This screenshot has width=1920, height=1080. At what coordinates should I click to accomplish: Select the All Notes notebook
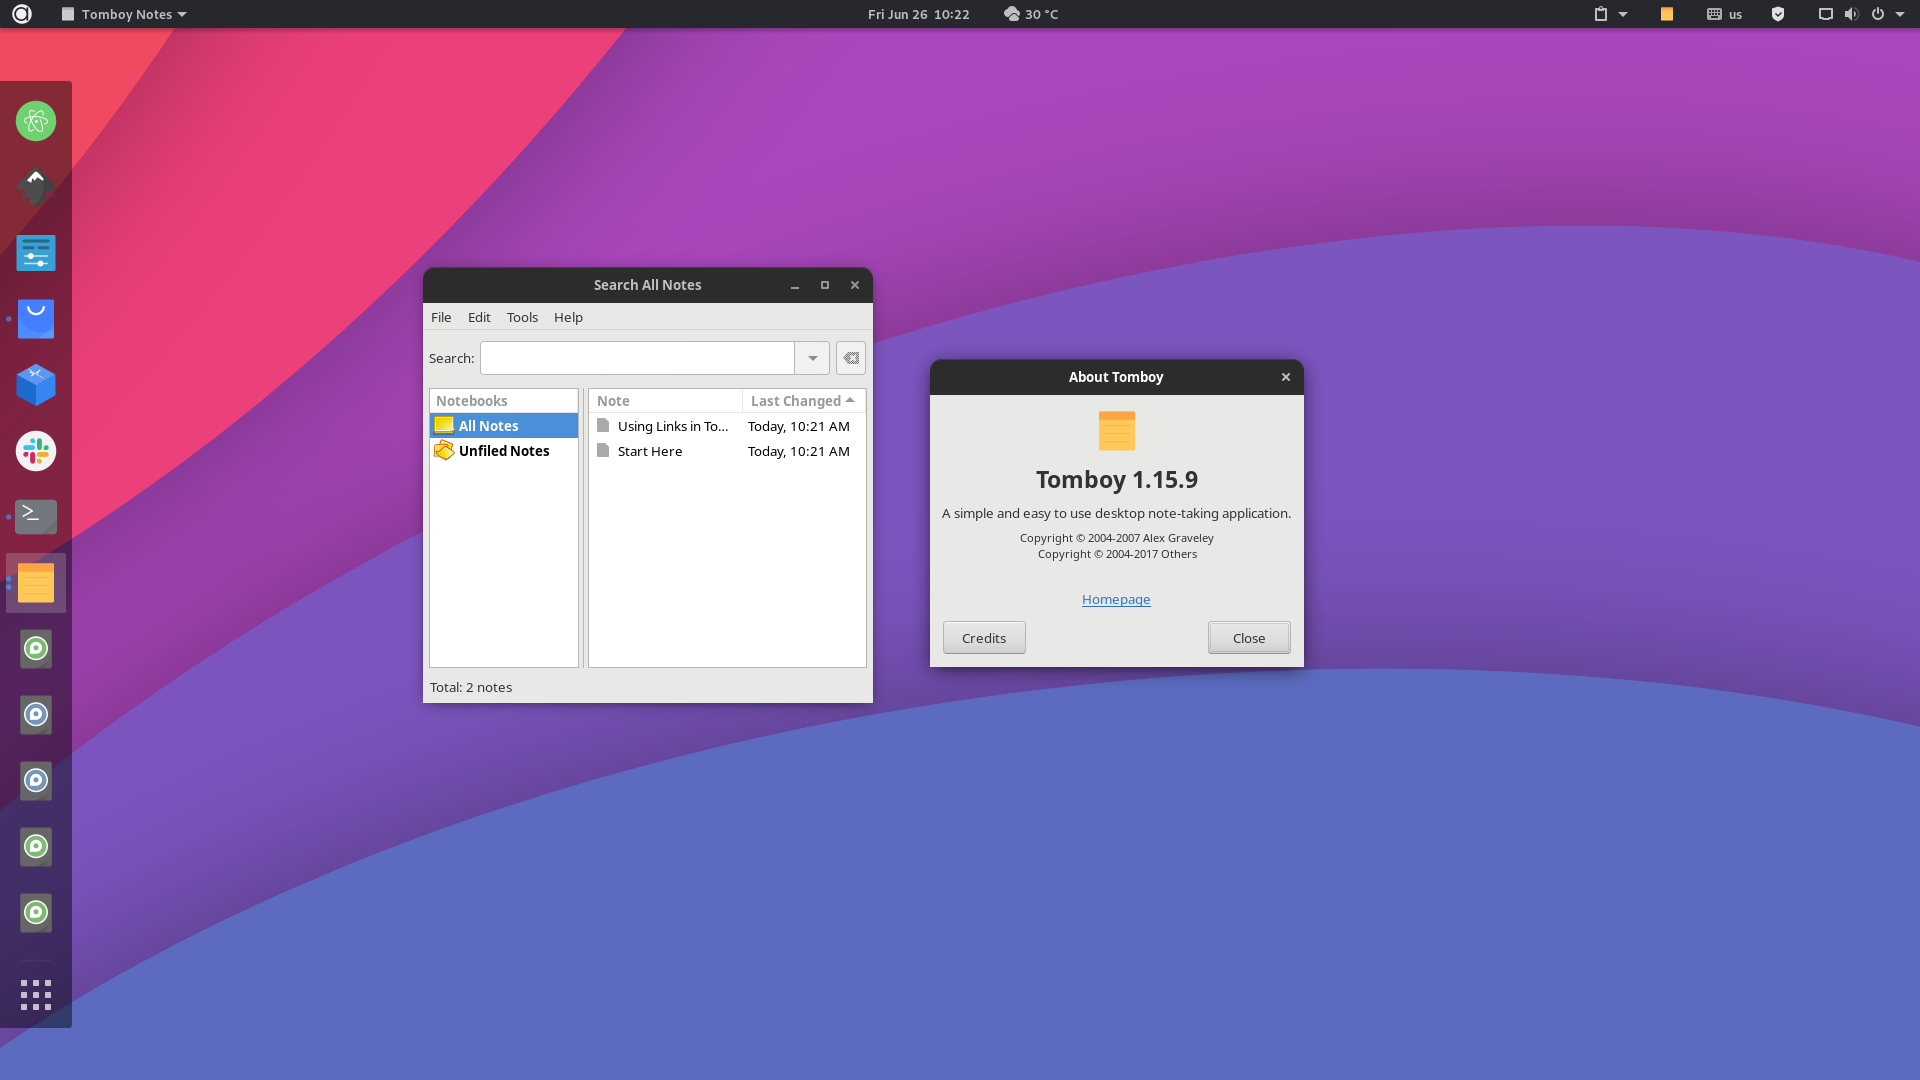489,425
